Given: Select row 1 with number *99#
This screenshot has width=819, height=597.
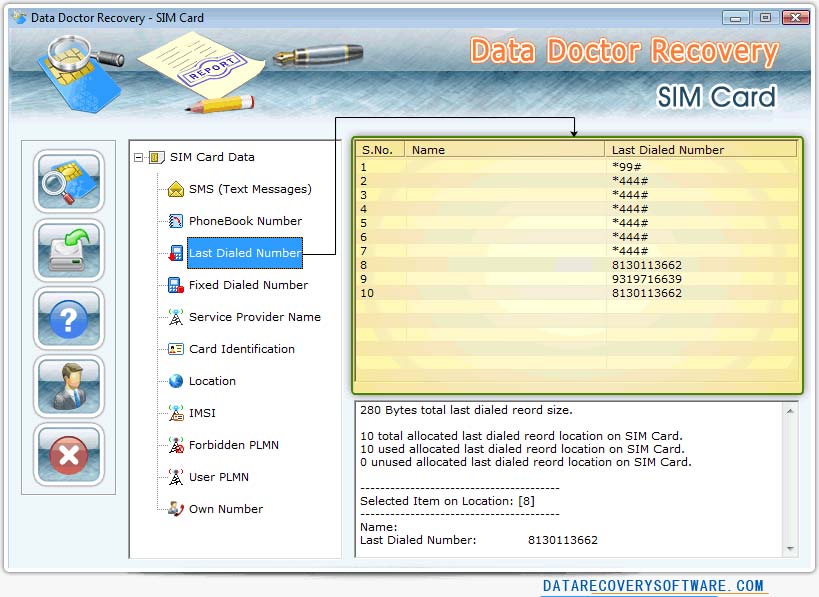Looking at the screenshot, I should pos(578,167).
